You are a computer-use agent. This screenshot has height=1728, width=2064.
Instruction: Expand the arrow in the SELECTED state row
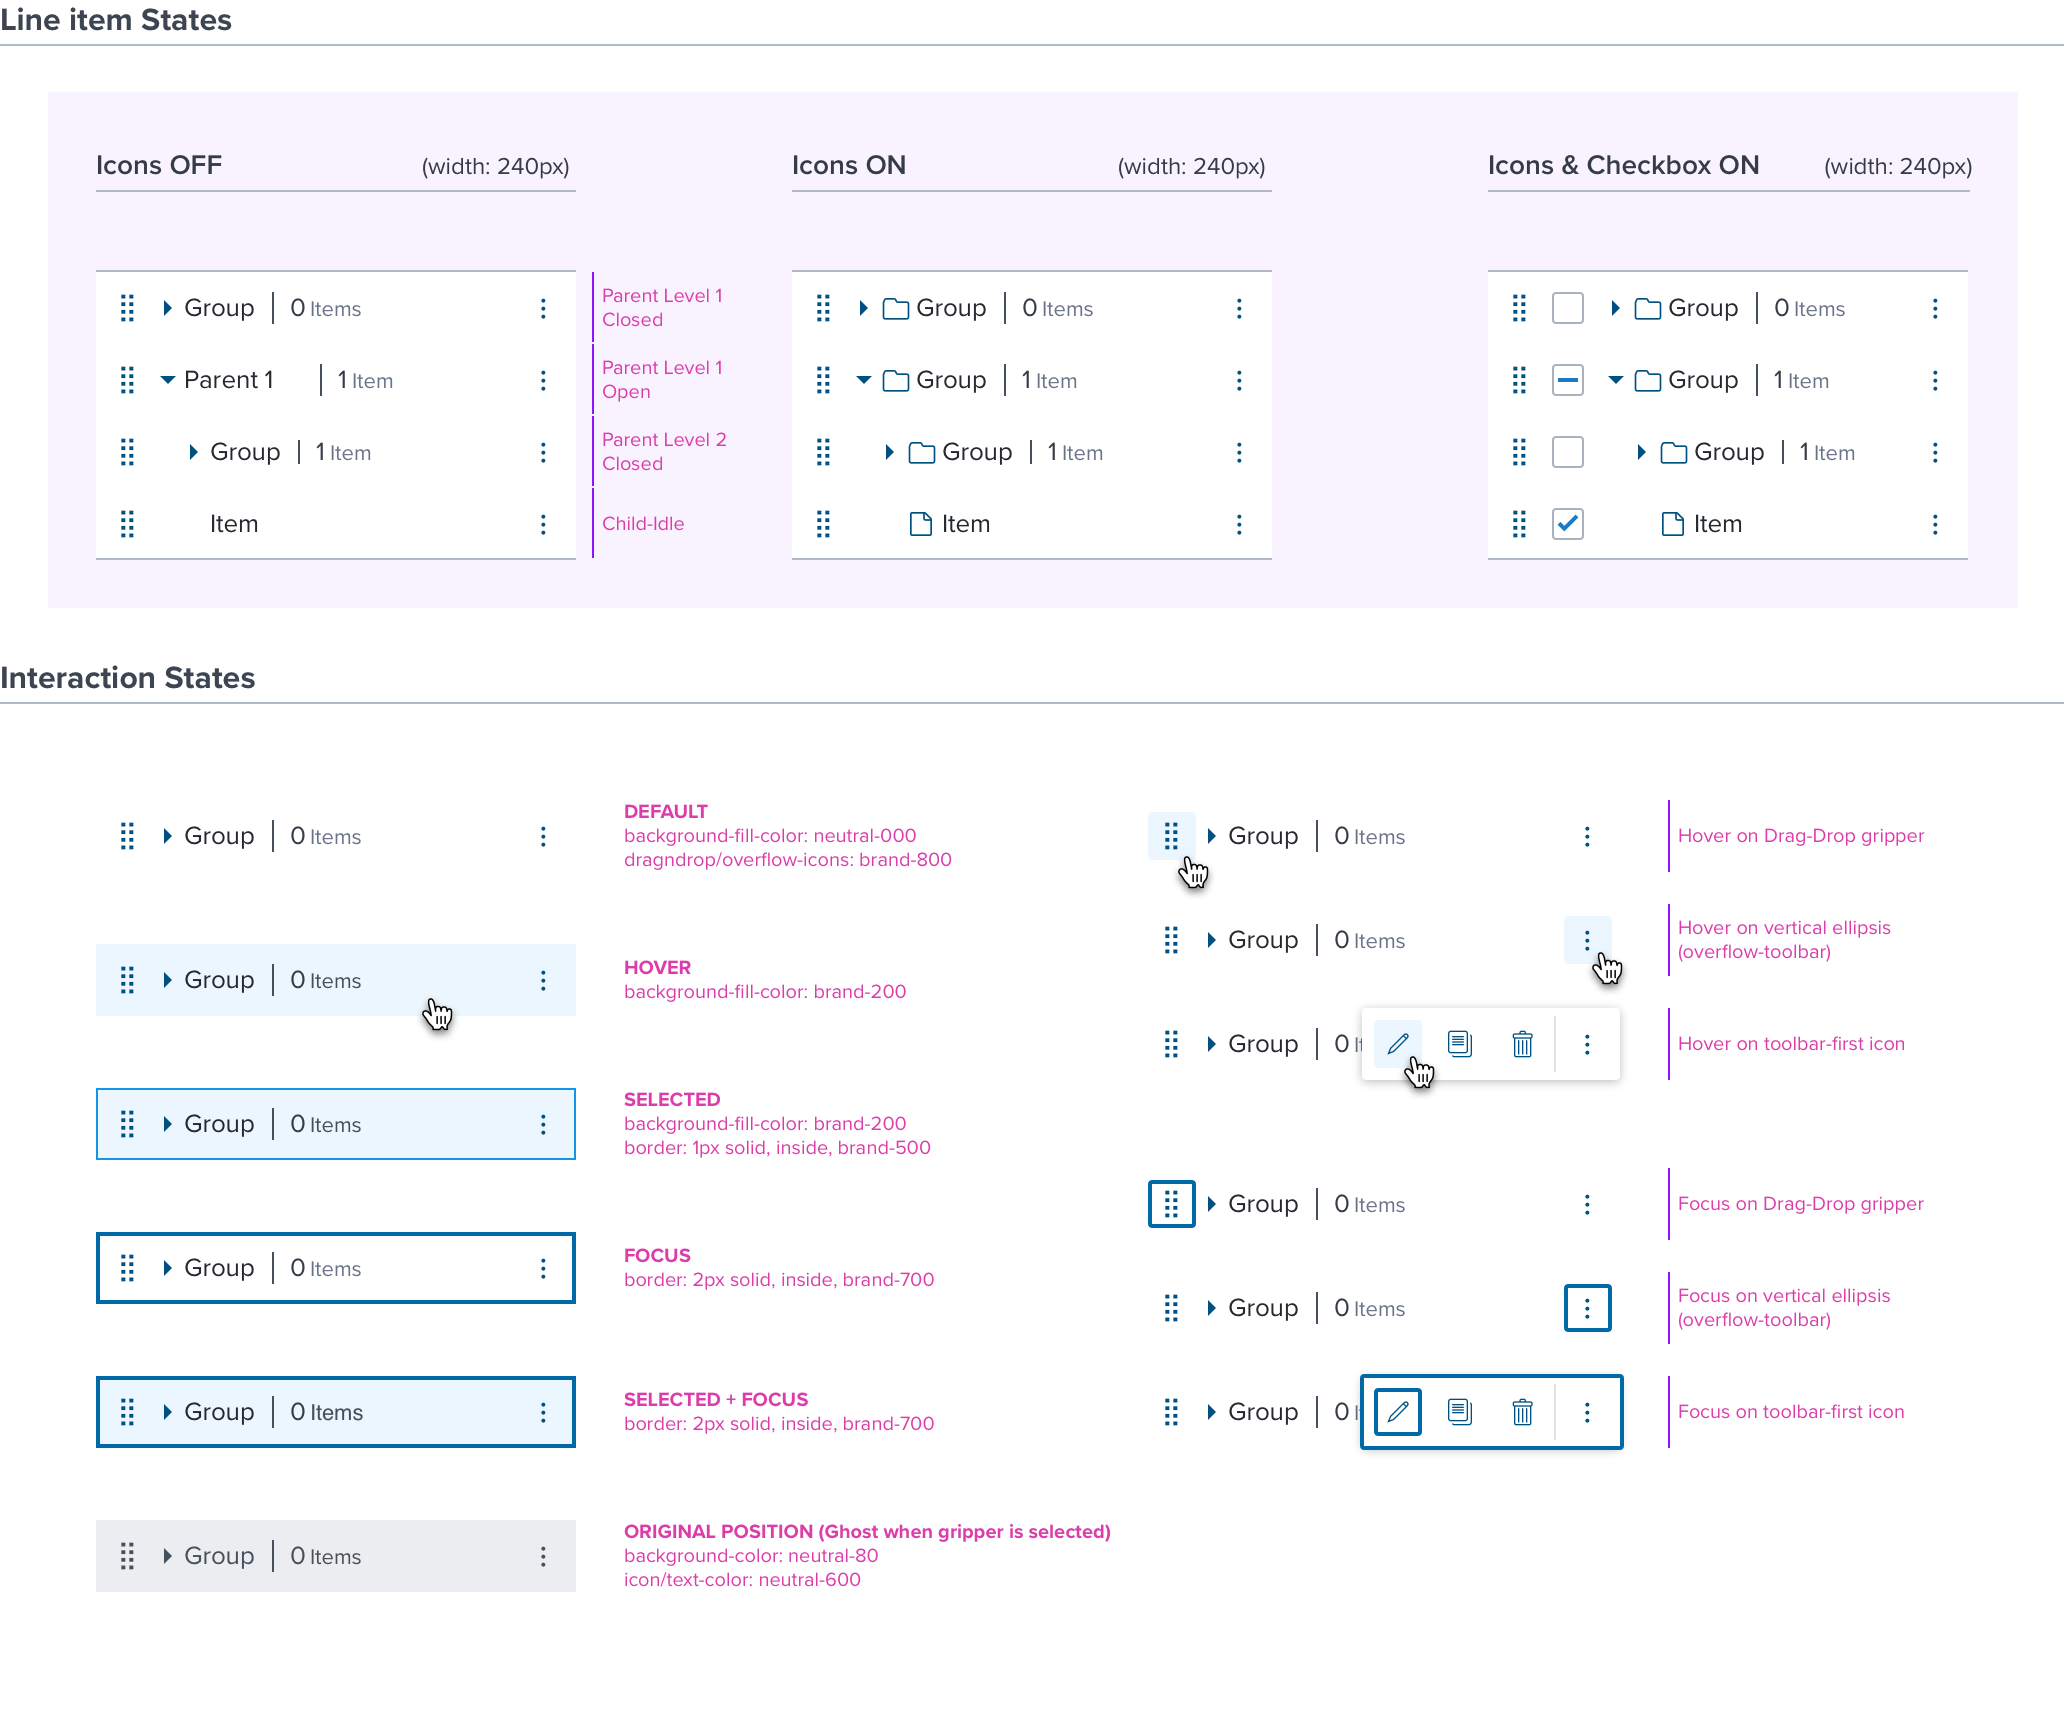(x=167, y=1124)
